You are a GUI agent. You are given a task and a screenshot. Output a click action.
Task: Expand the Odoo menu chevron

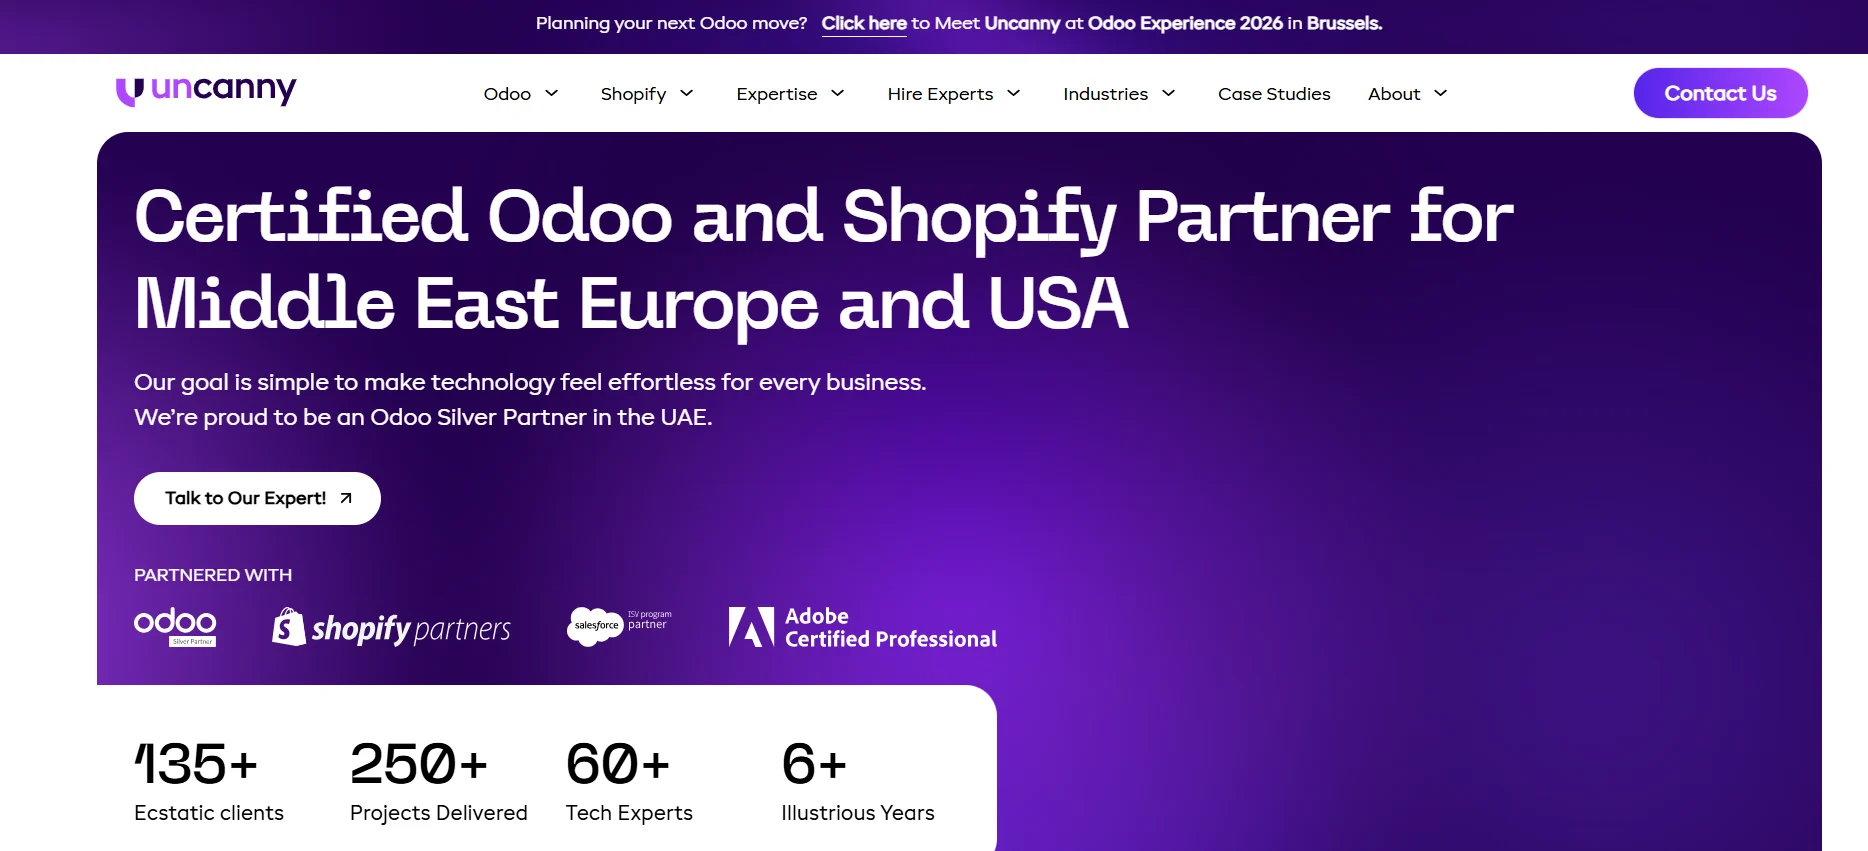(551, 93)
